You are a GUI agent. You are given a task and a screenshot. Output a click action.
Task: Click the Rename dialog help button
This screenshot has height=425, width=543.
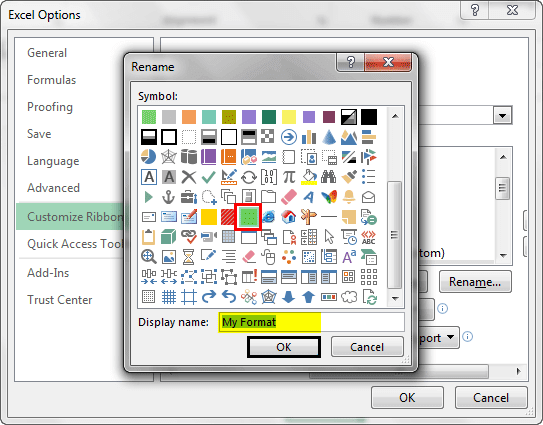click(x=350, y=63)
